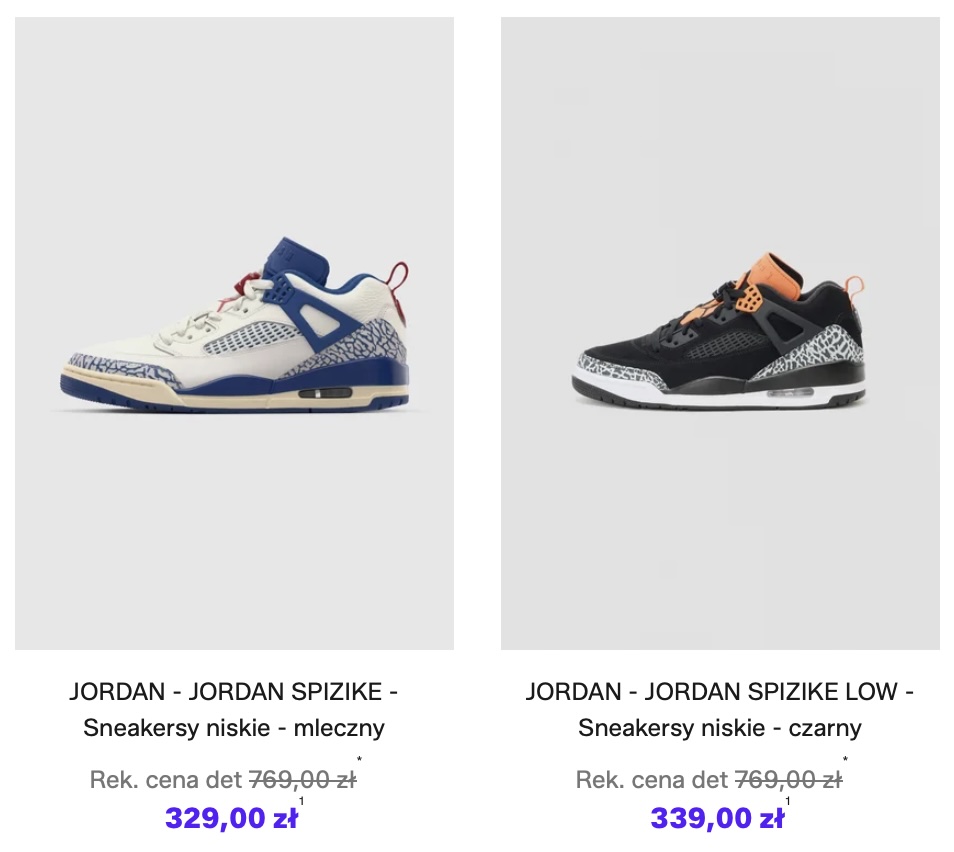Click the 'JORDAN - JORDAN SPIZIKE LOW -' product title

[x=720, y=691]
